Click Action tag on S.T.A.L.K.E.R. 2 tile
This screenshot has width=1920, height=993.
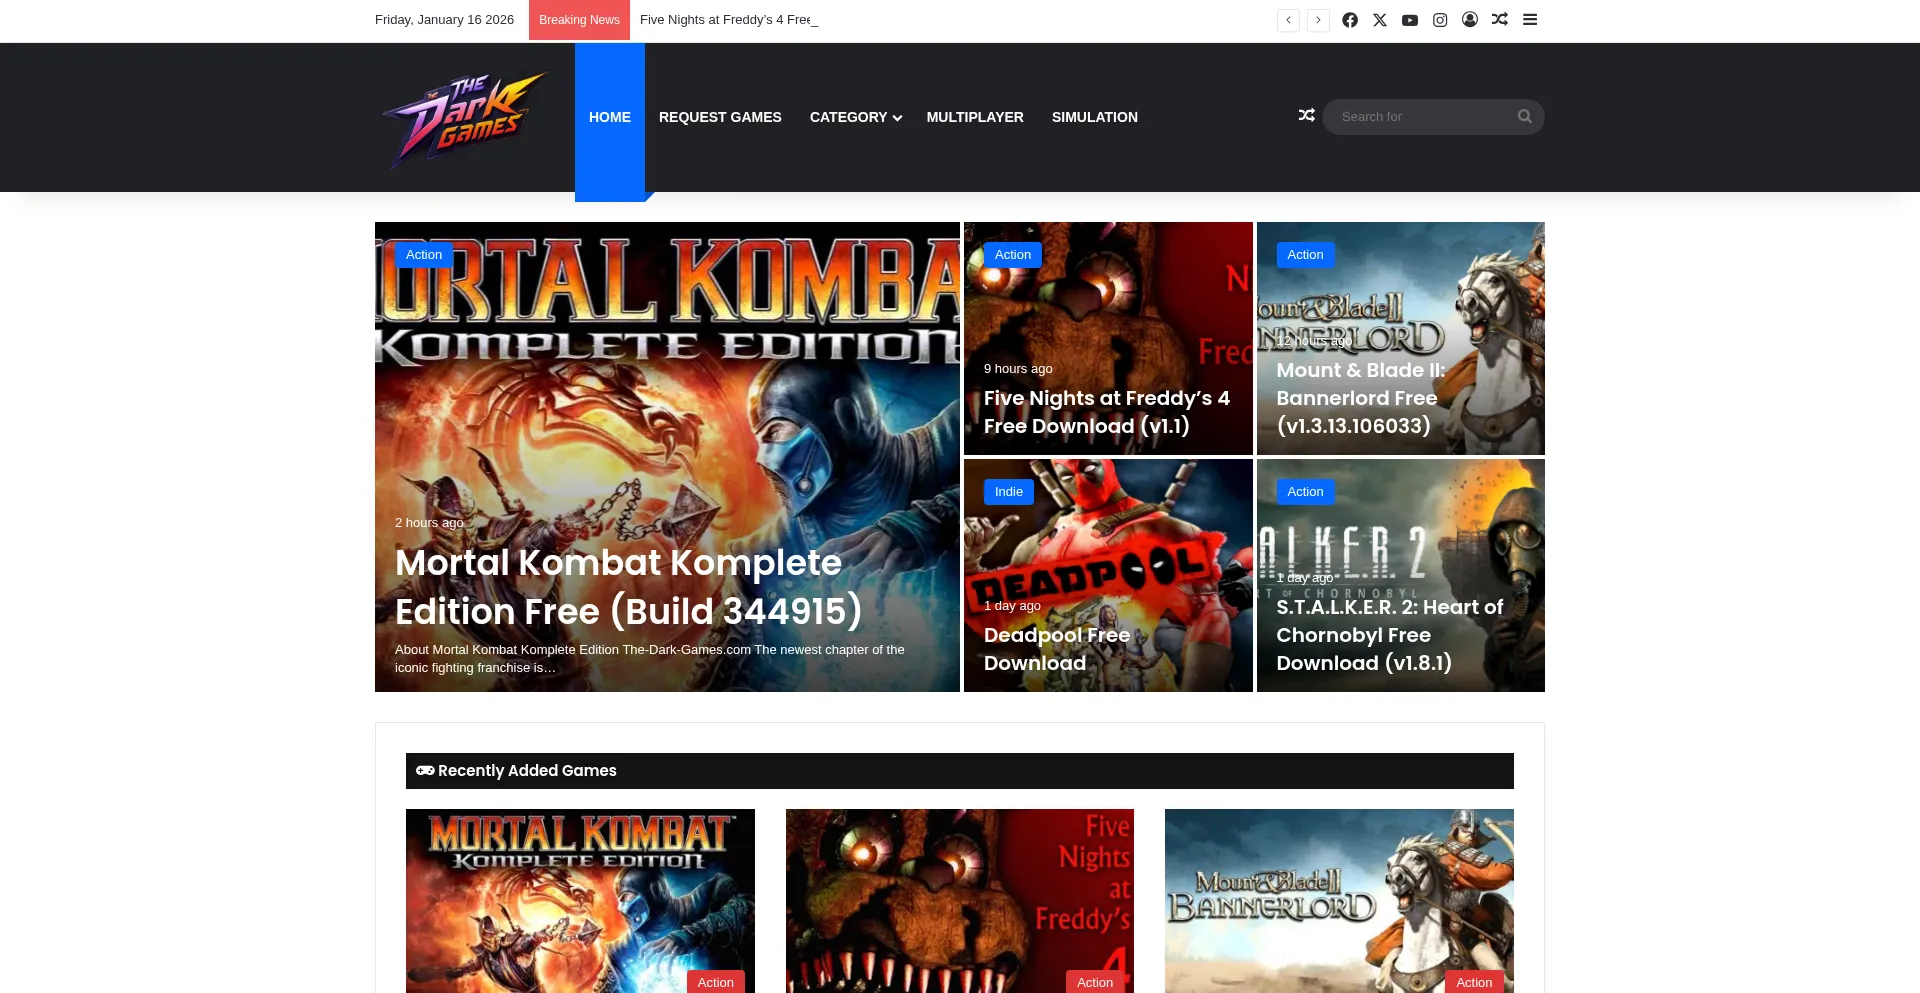tap(1306, 492)
